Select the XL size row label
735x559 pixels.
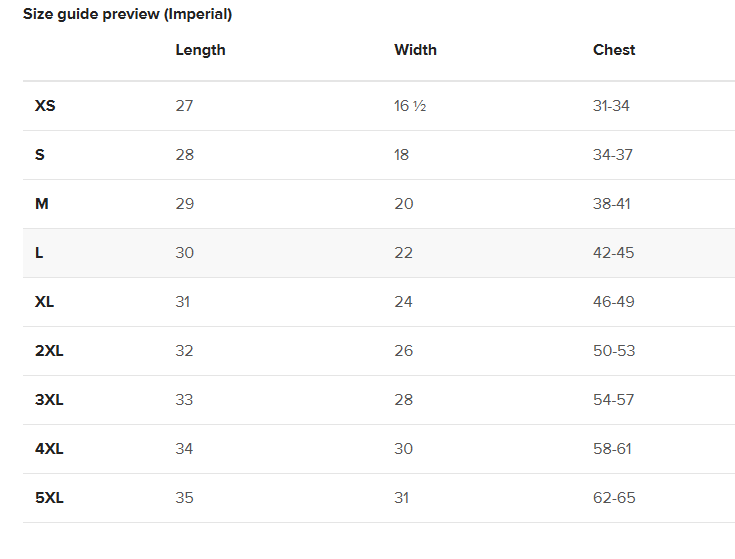(45, 302)
